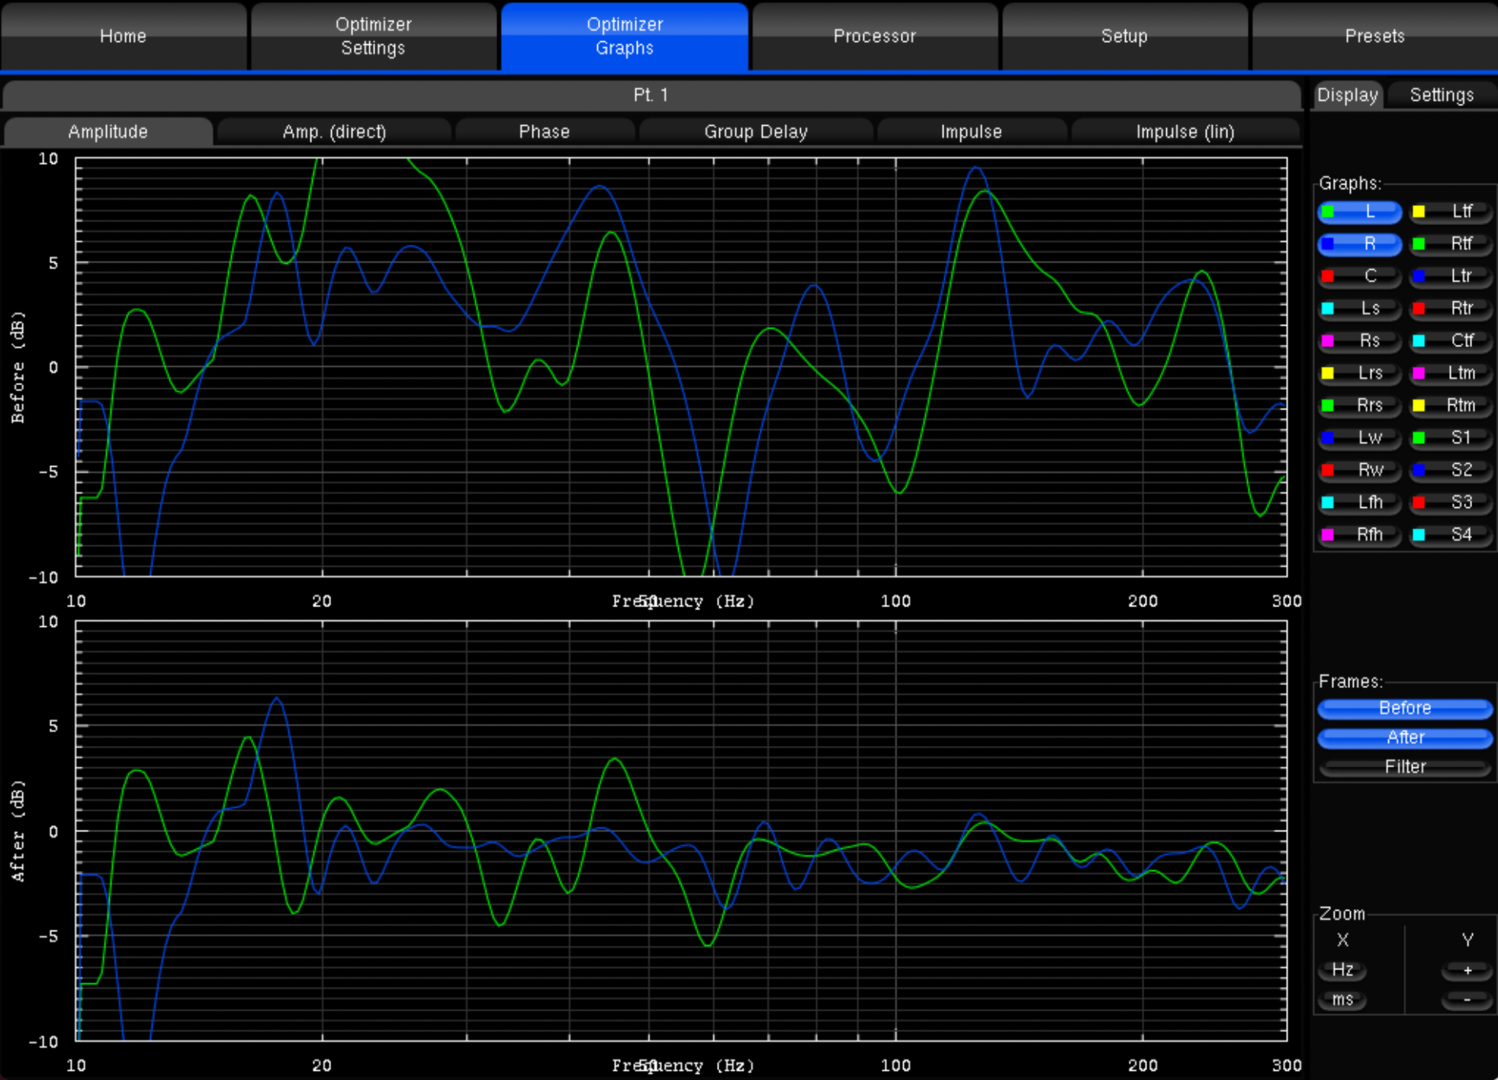Select the Display side tab

(1347, 95)
